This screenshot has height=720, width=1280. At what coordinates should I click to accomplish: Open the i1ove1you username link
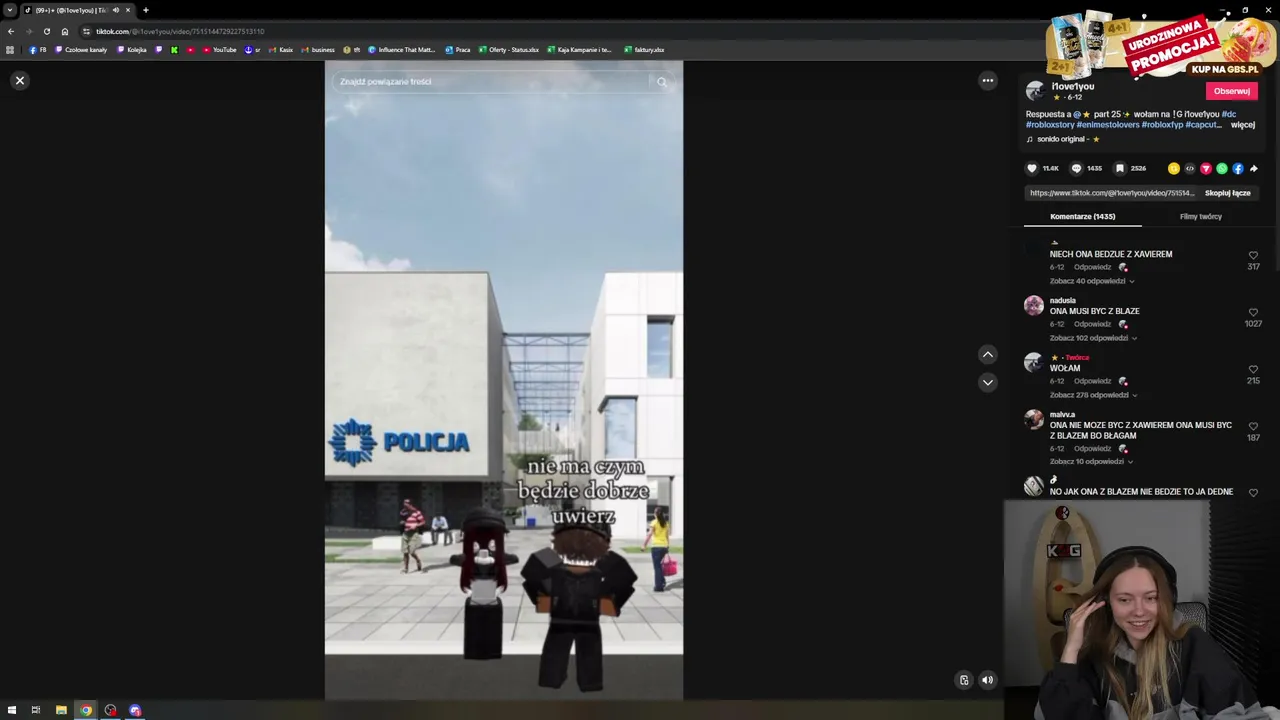[1073, 86]
